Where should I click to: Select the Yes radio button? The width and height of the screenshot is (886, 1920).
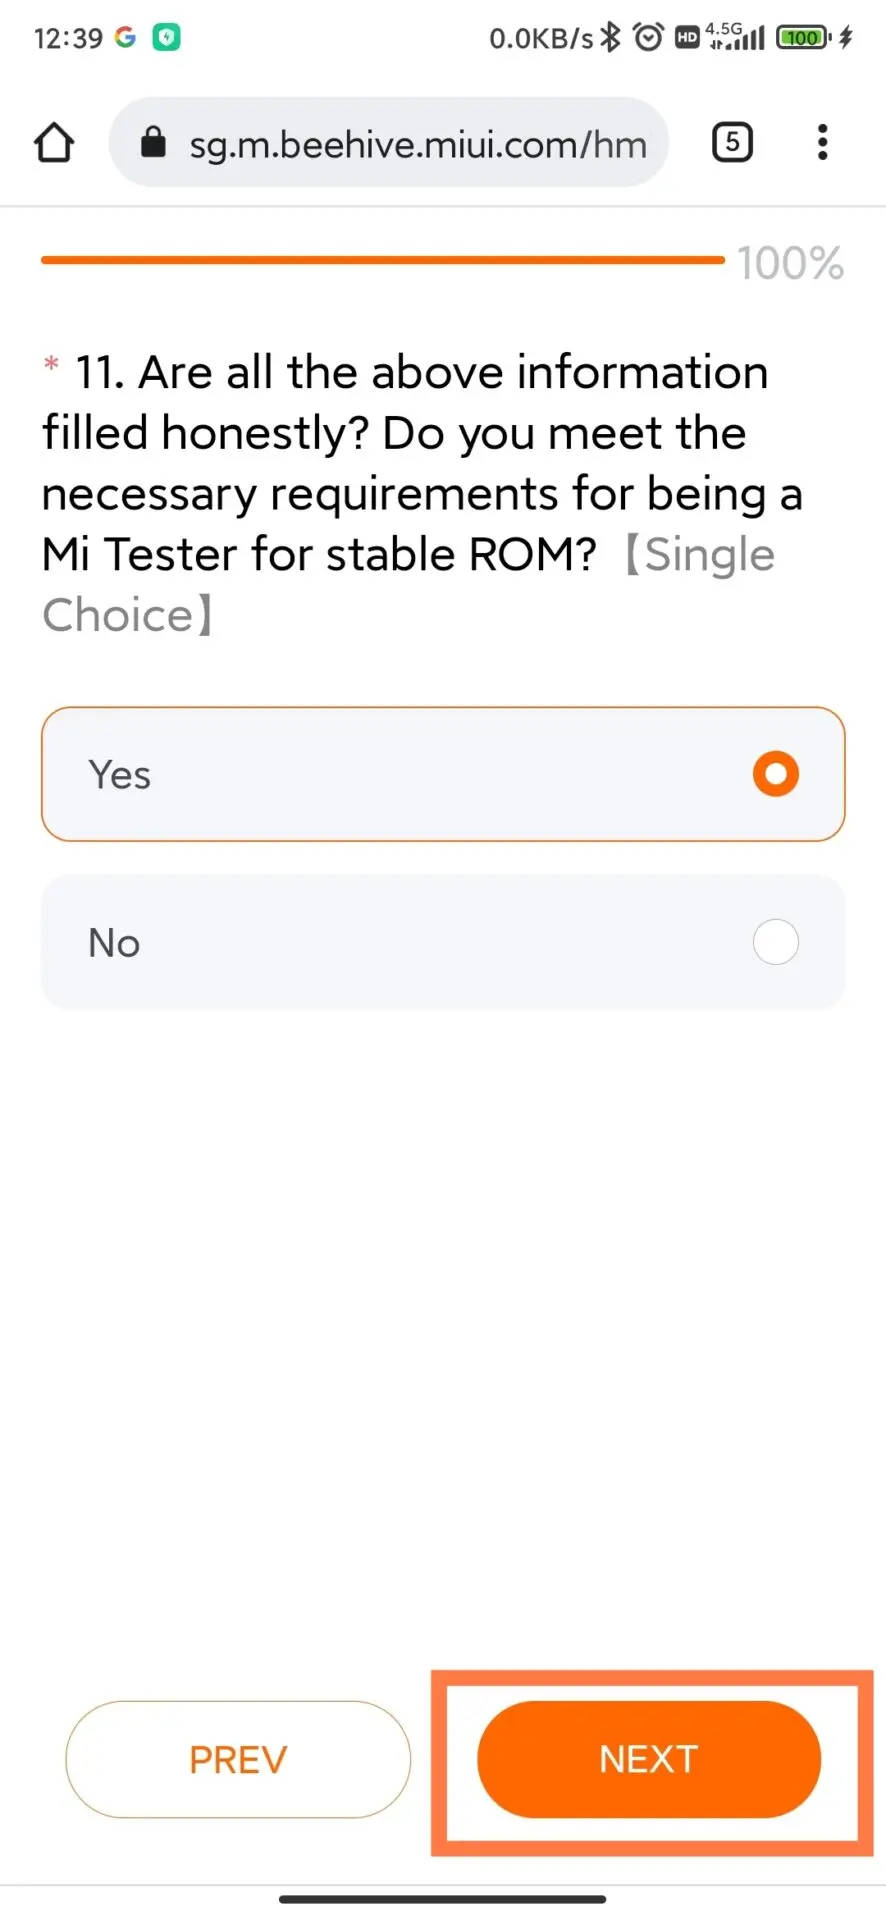(775, 774)
